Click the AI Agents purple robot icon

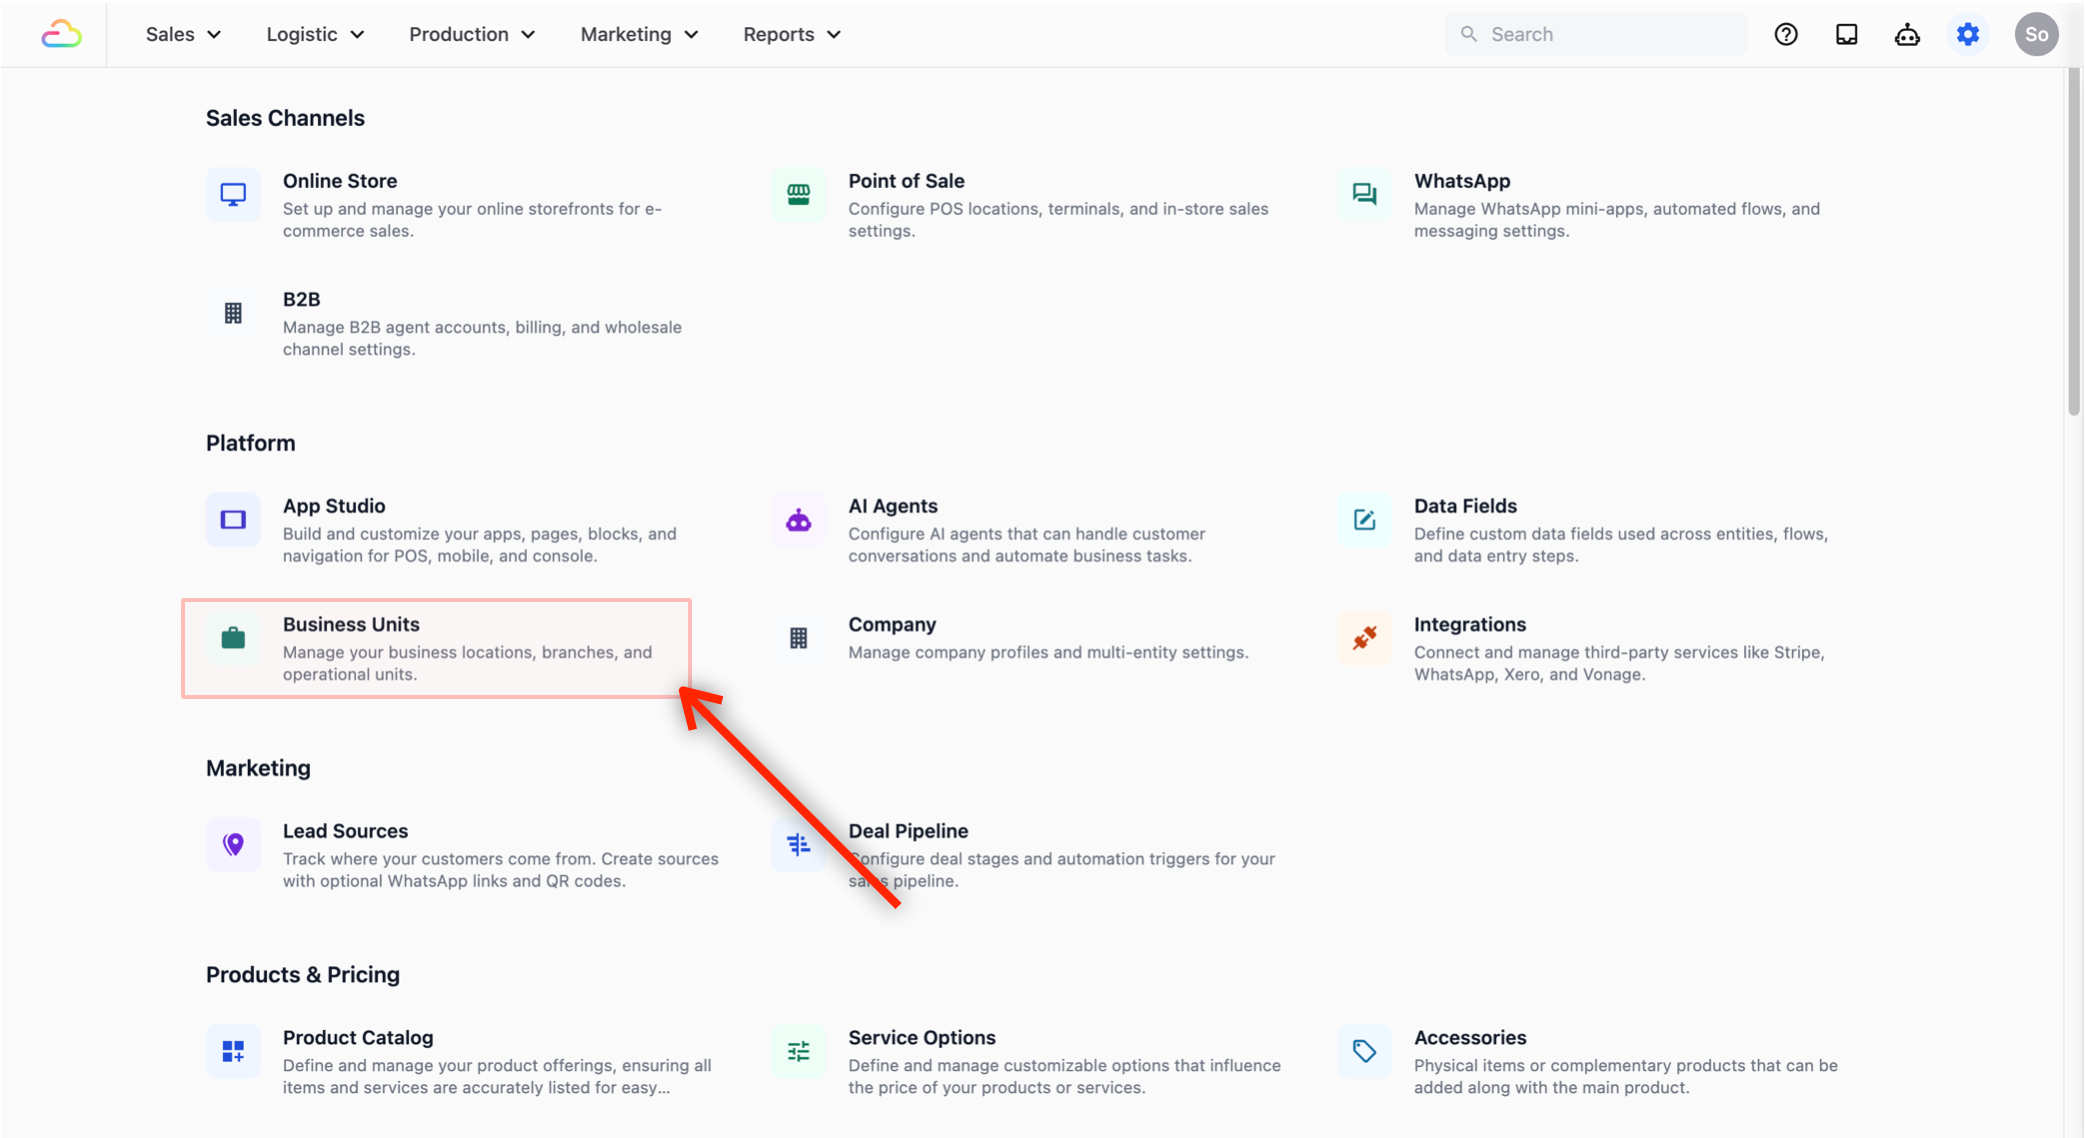tap(798, 520)
